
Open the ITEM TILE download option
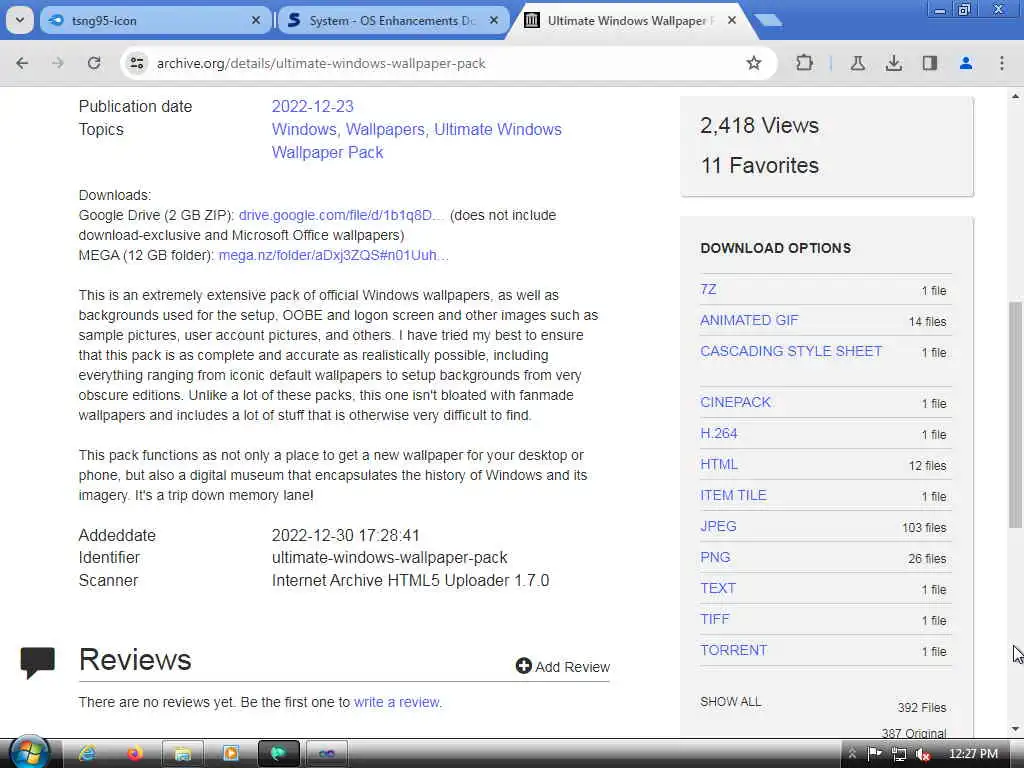click(733, 496)
